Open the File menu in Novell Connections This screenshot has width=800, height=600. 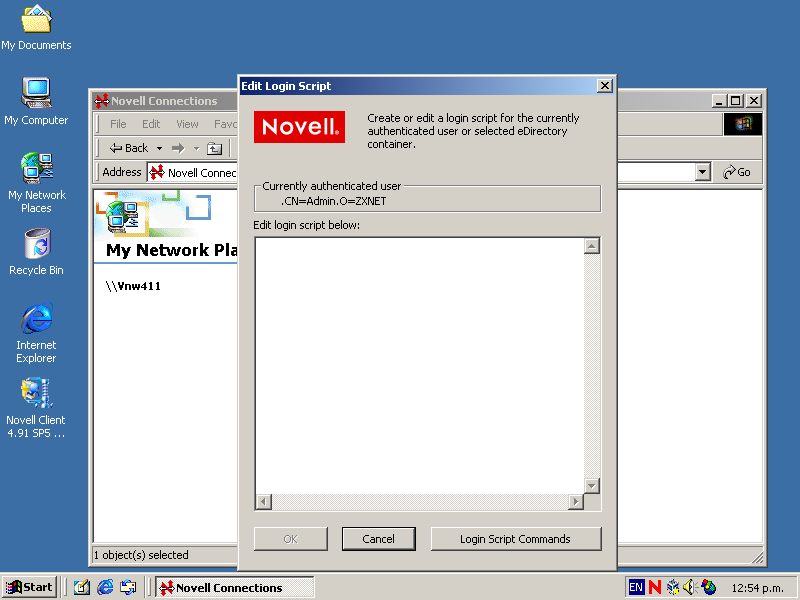pyautogui.click(x=118, y=124)
